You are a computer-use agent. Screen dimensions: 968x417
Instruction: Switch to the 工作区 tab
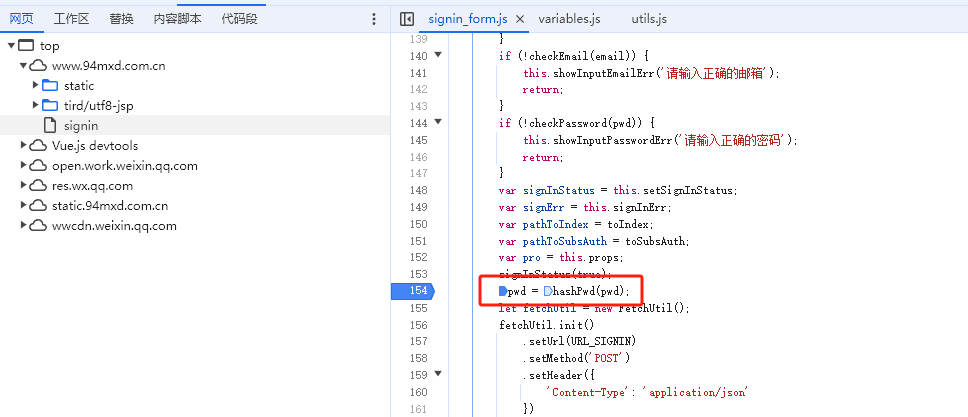click(71, 19)
